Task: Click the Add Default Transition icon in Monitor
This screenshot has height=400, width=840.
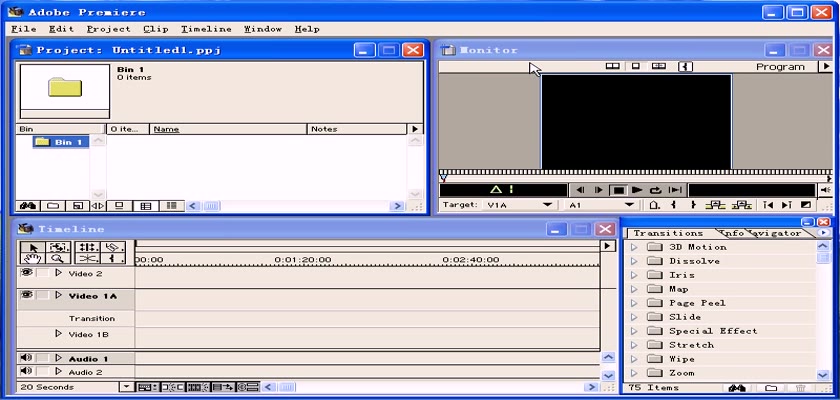Action: (806, 205)
